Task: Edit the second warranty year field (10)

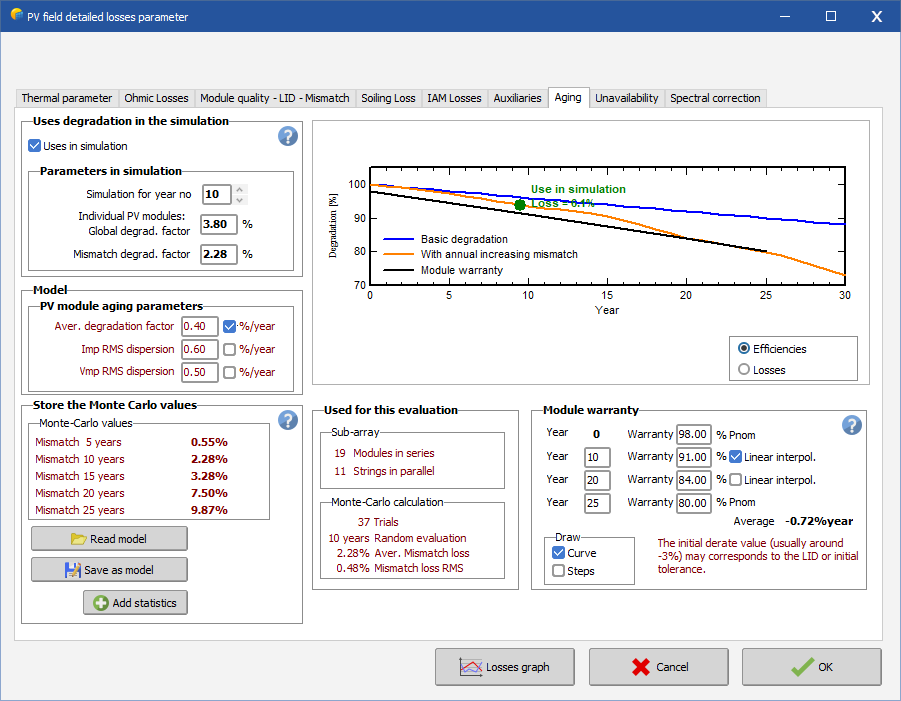Action: click(x=597, y=457)
